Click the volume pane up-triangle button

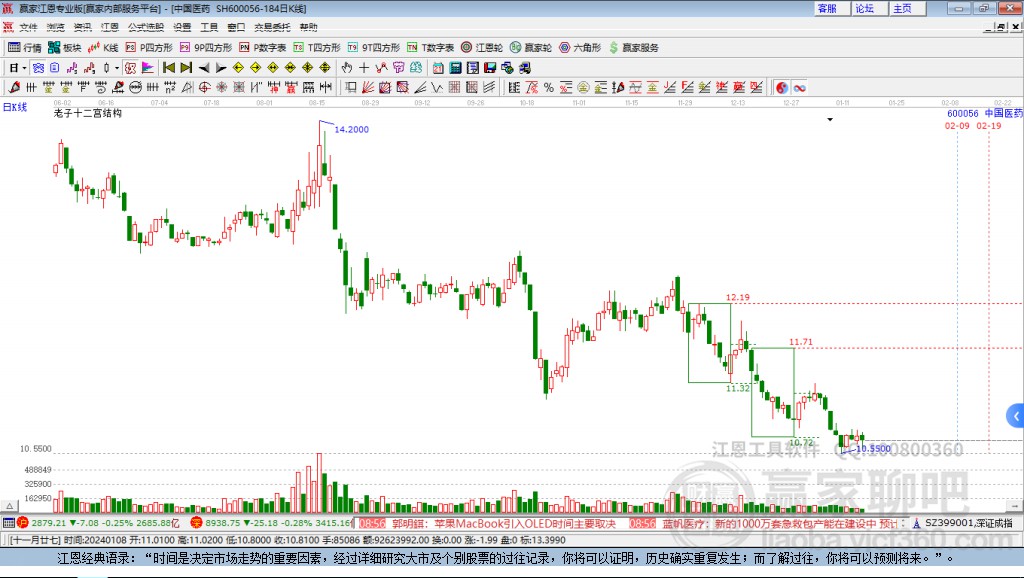[9, 506]
